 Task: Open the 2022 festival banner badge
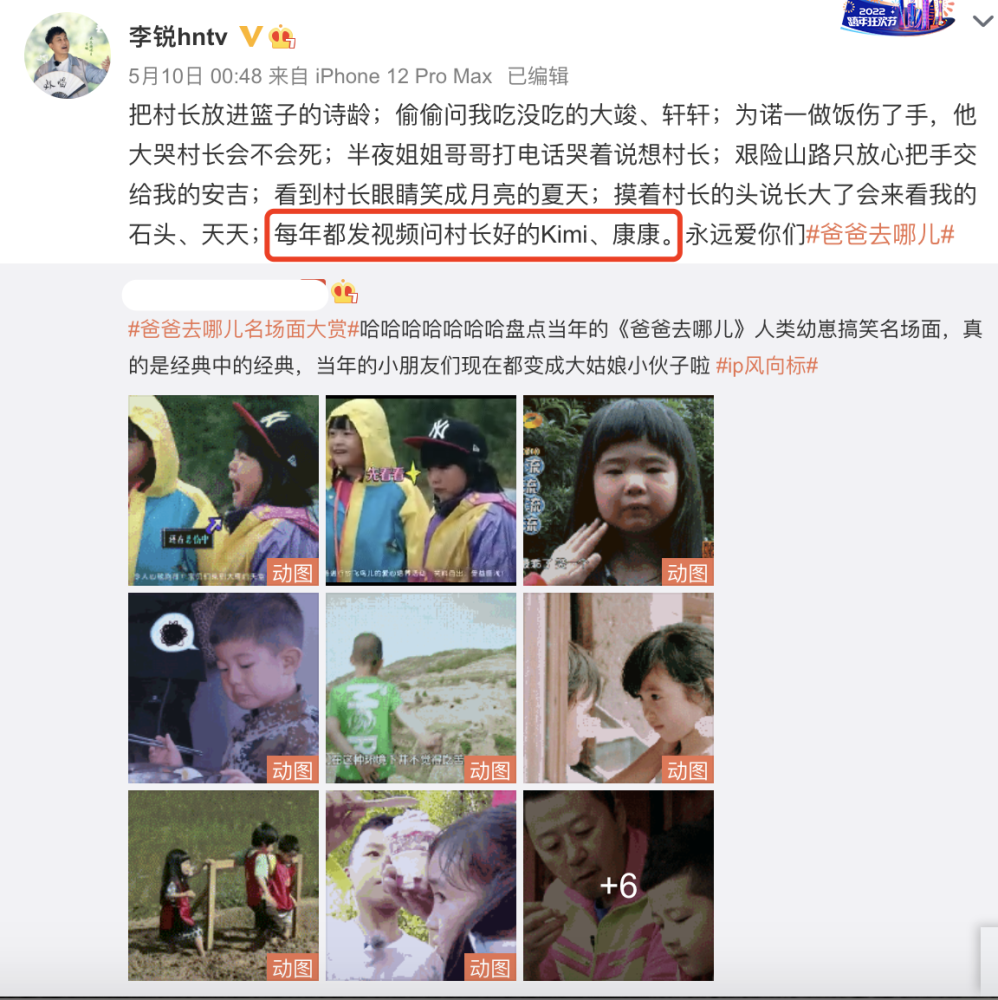click(x=898, y=17)
